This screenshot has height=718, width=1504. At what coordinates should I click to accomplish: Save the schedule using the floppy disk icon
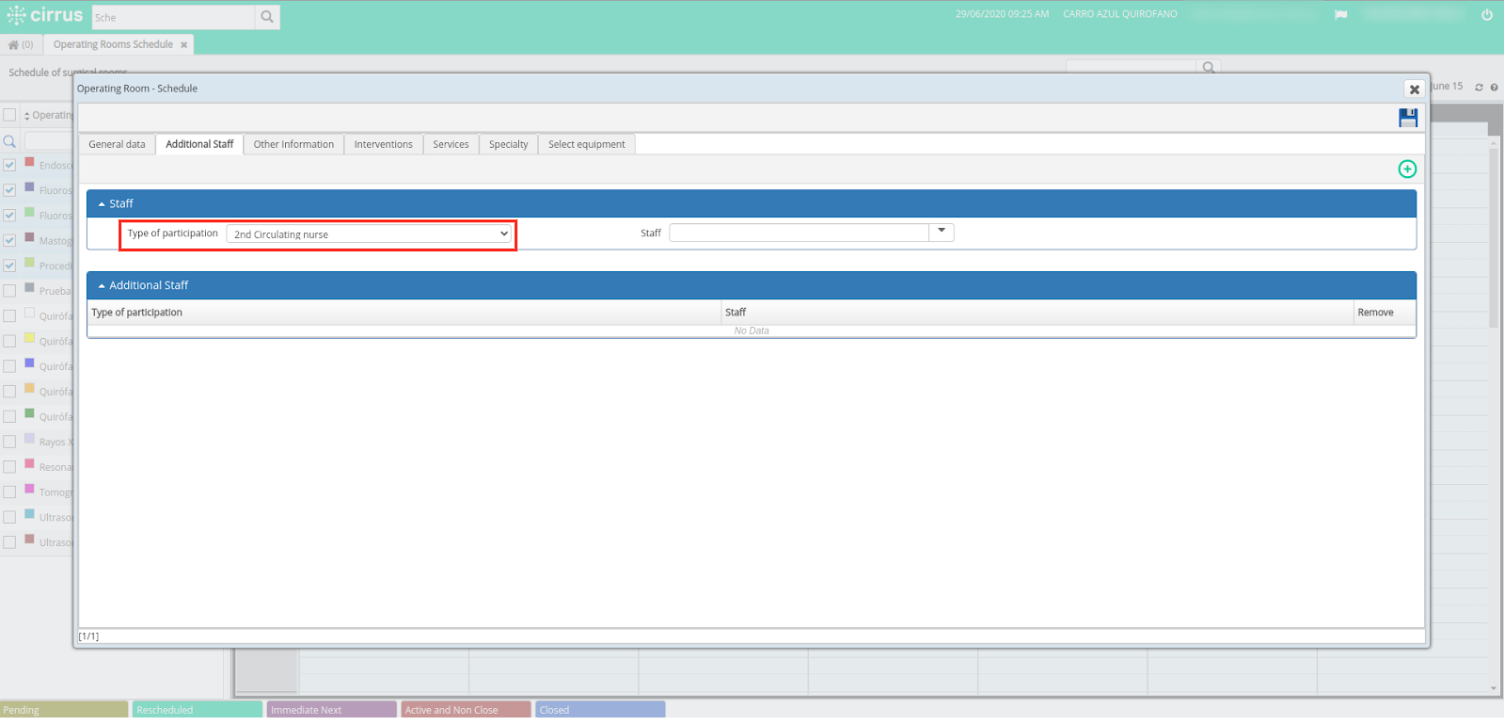1408,117
